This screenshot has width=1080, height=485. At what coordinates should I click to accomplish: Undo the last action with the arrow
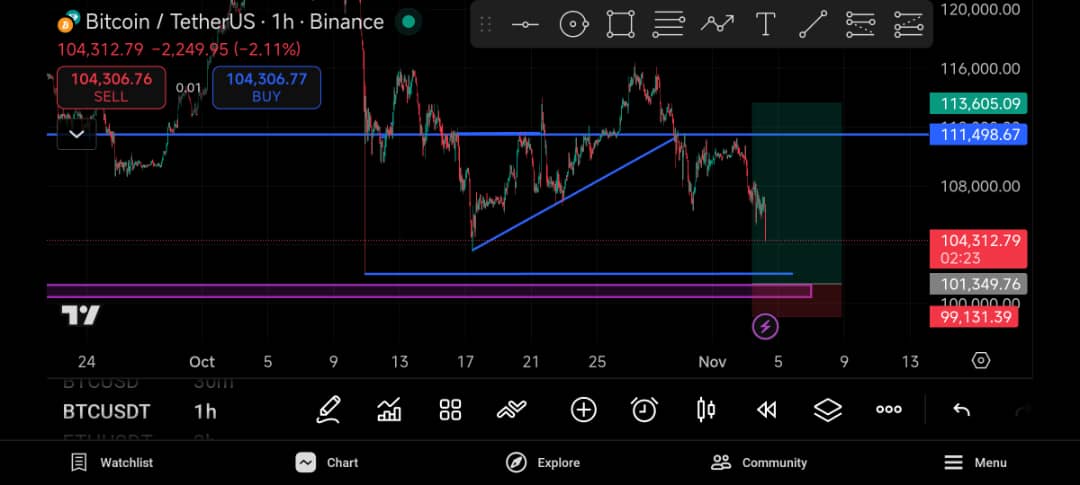tap(962, 411)
